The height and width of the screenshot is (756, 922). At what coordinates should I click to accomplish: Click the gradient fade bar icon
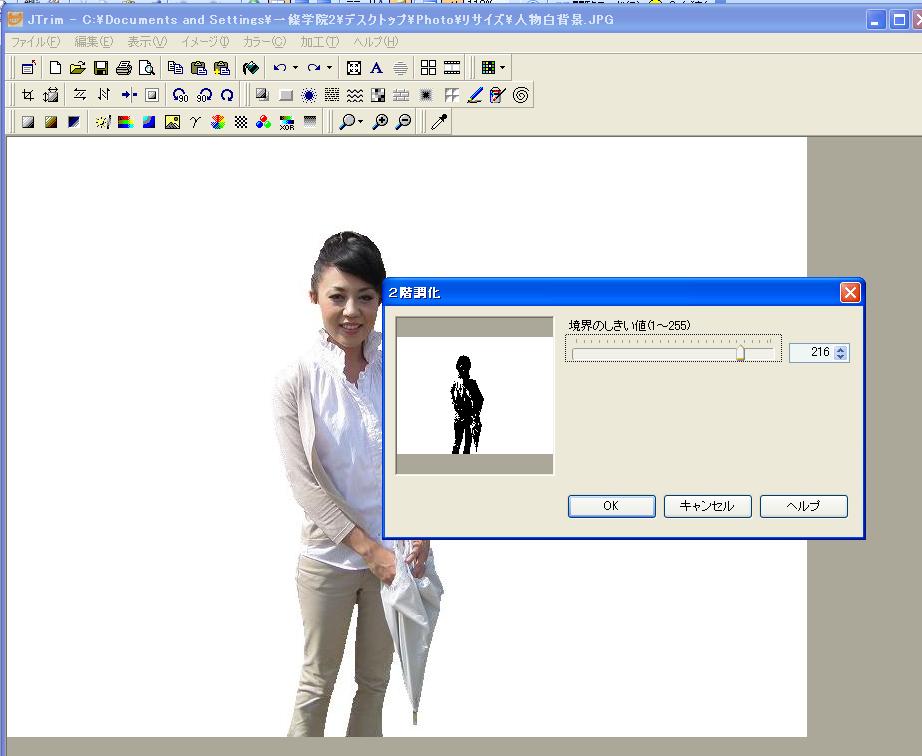pos(310,122)
